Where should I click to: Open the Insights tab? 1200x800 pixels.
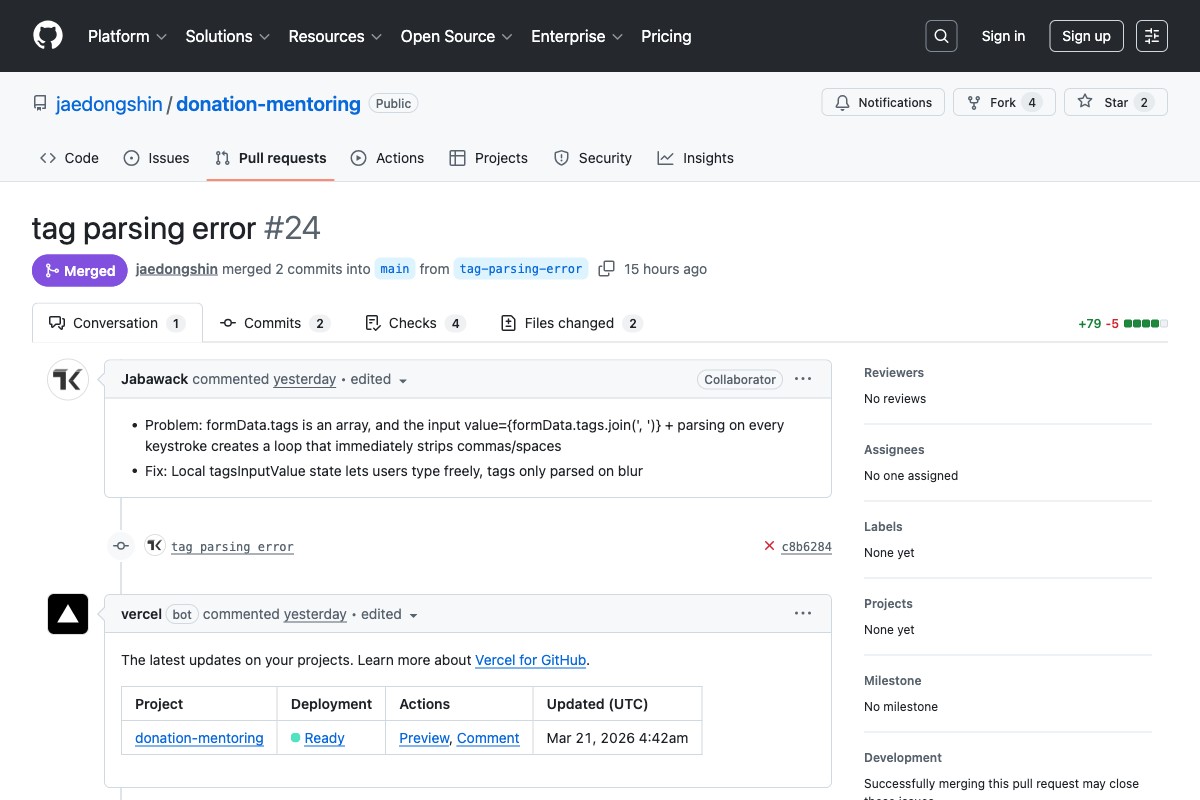695,158
